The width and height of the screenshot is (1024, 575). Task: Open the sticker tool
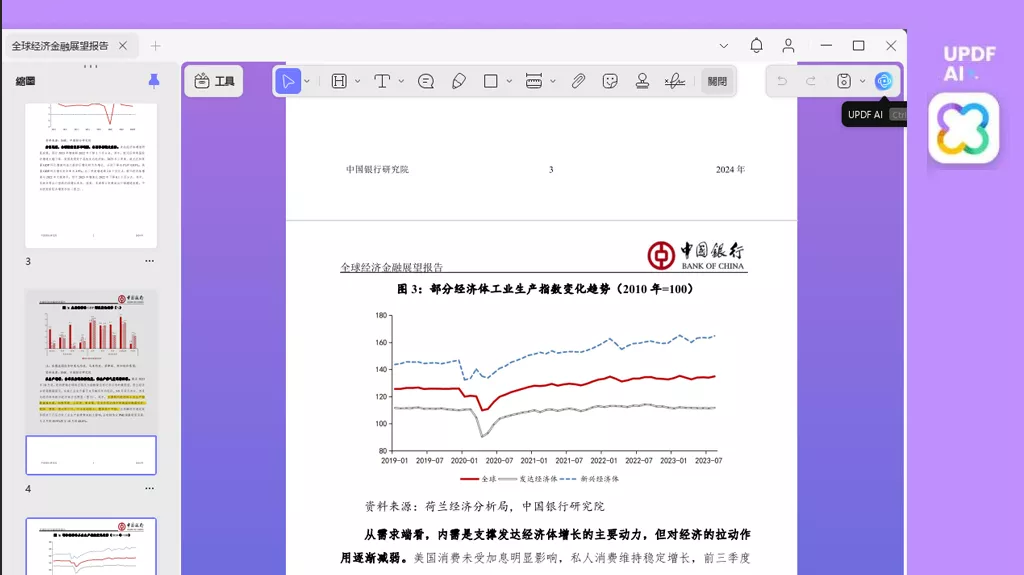coord(610,81)
